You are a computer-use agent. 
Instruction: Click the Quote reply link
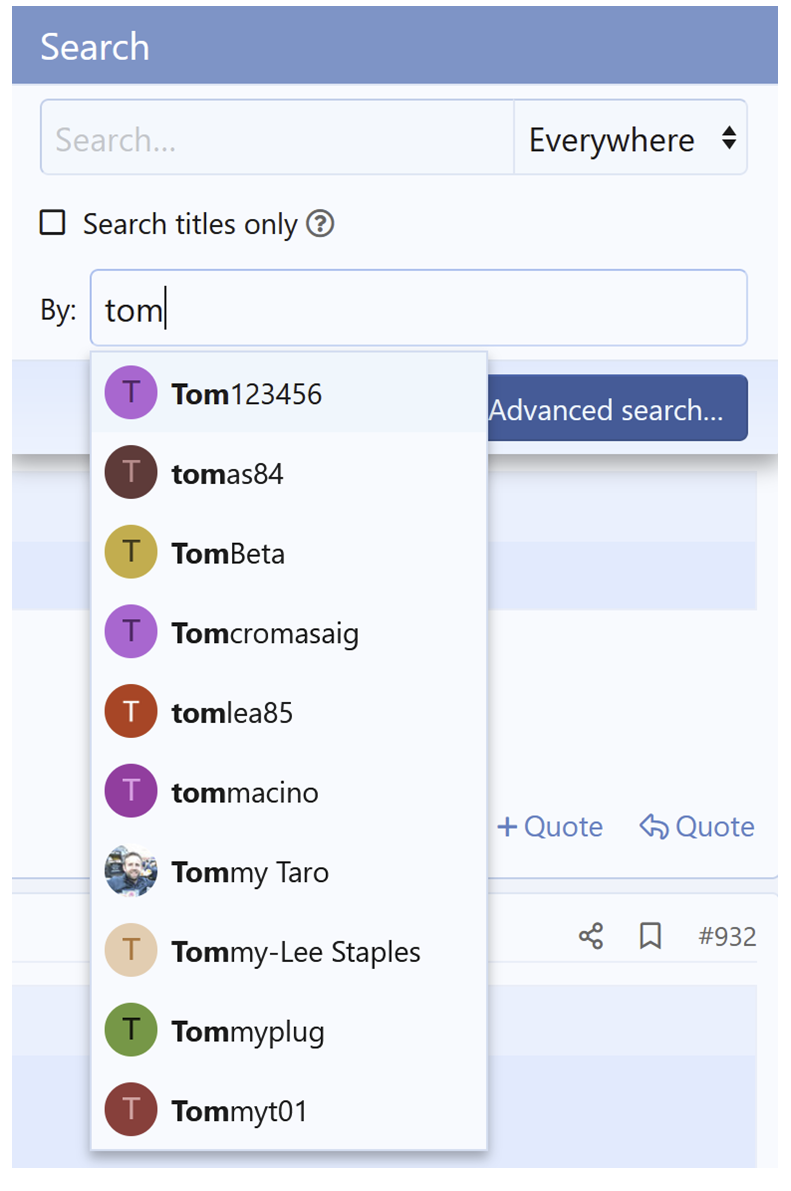[x=697, y=827]
